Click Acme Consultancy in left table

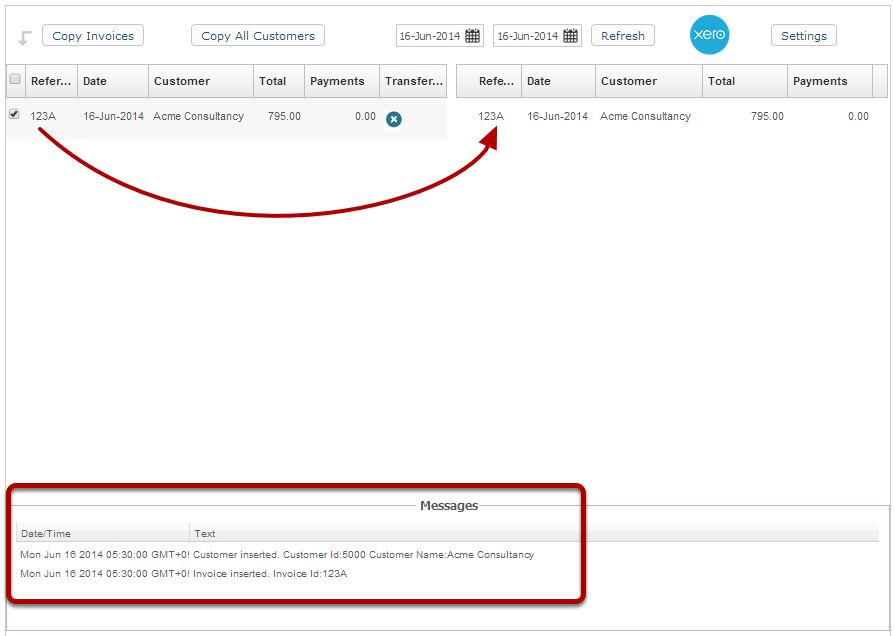tap(199, 116)
